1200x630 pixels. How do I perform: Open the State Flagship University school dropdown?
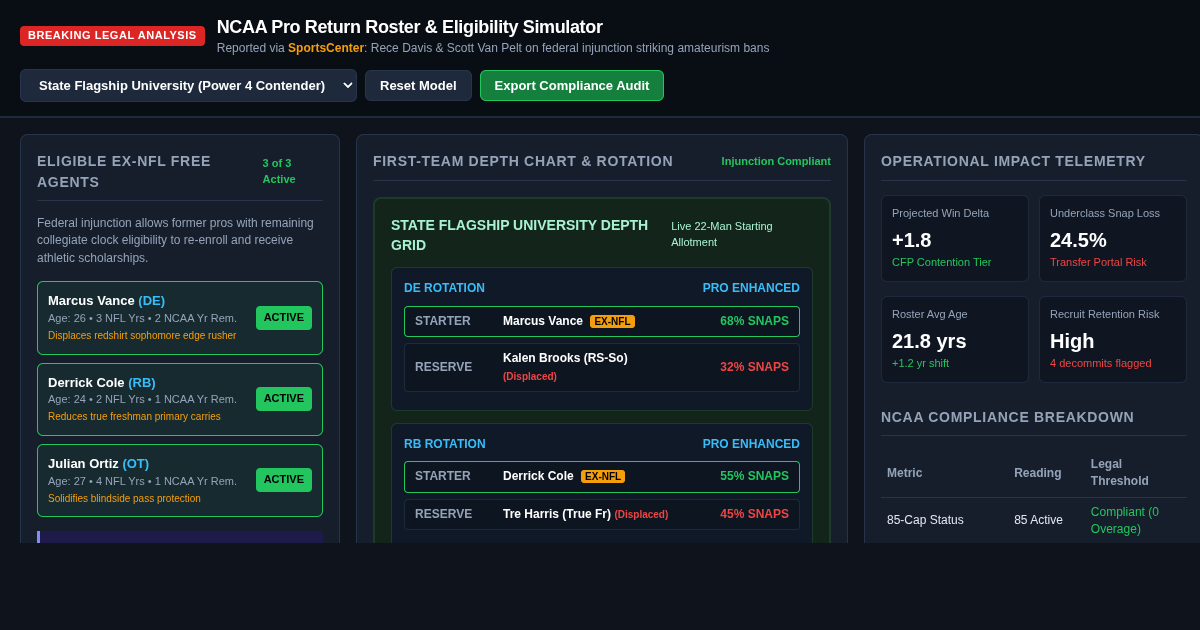pyautogui.click(x=188, y=85)
